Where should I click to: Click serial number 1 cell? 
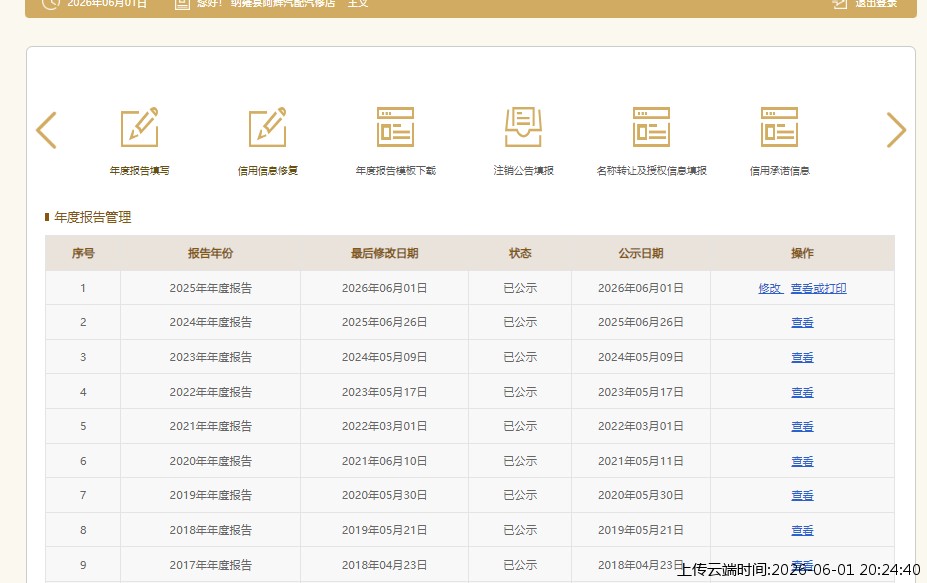pos(83,288)
